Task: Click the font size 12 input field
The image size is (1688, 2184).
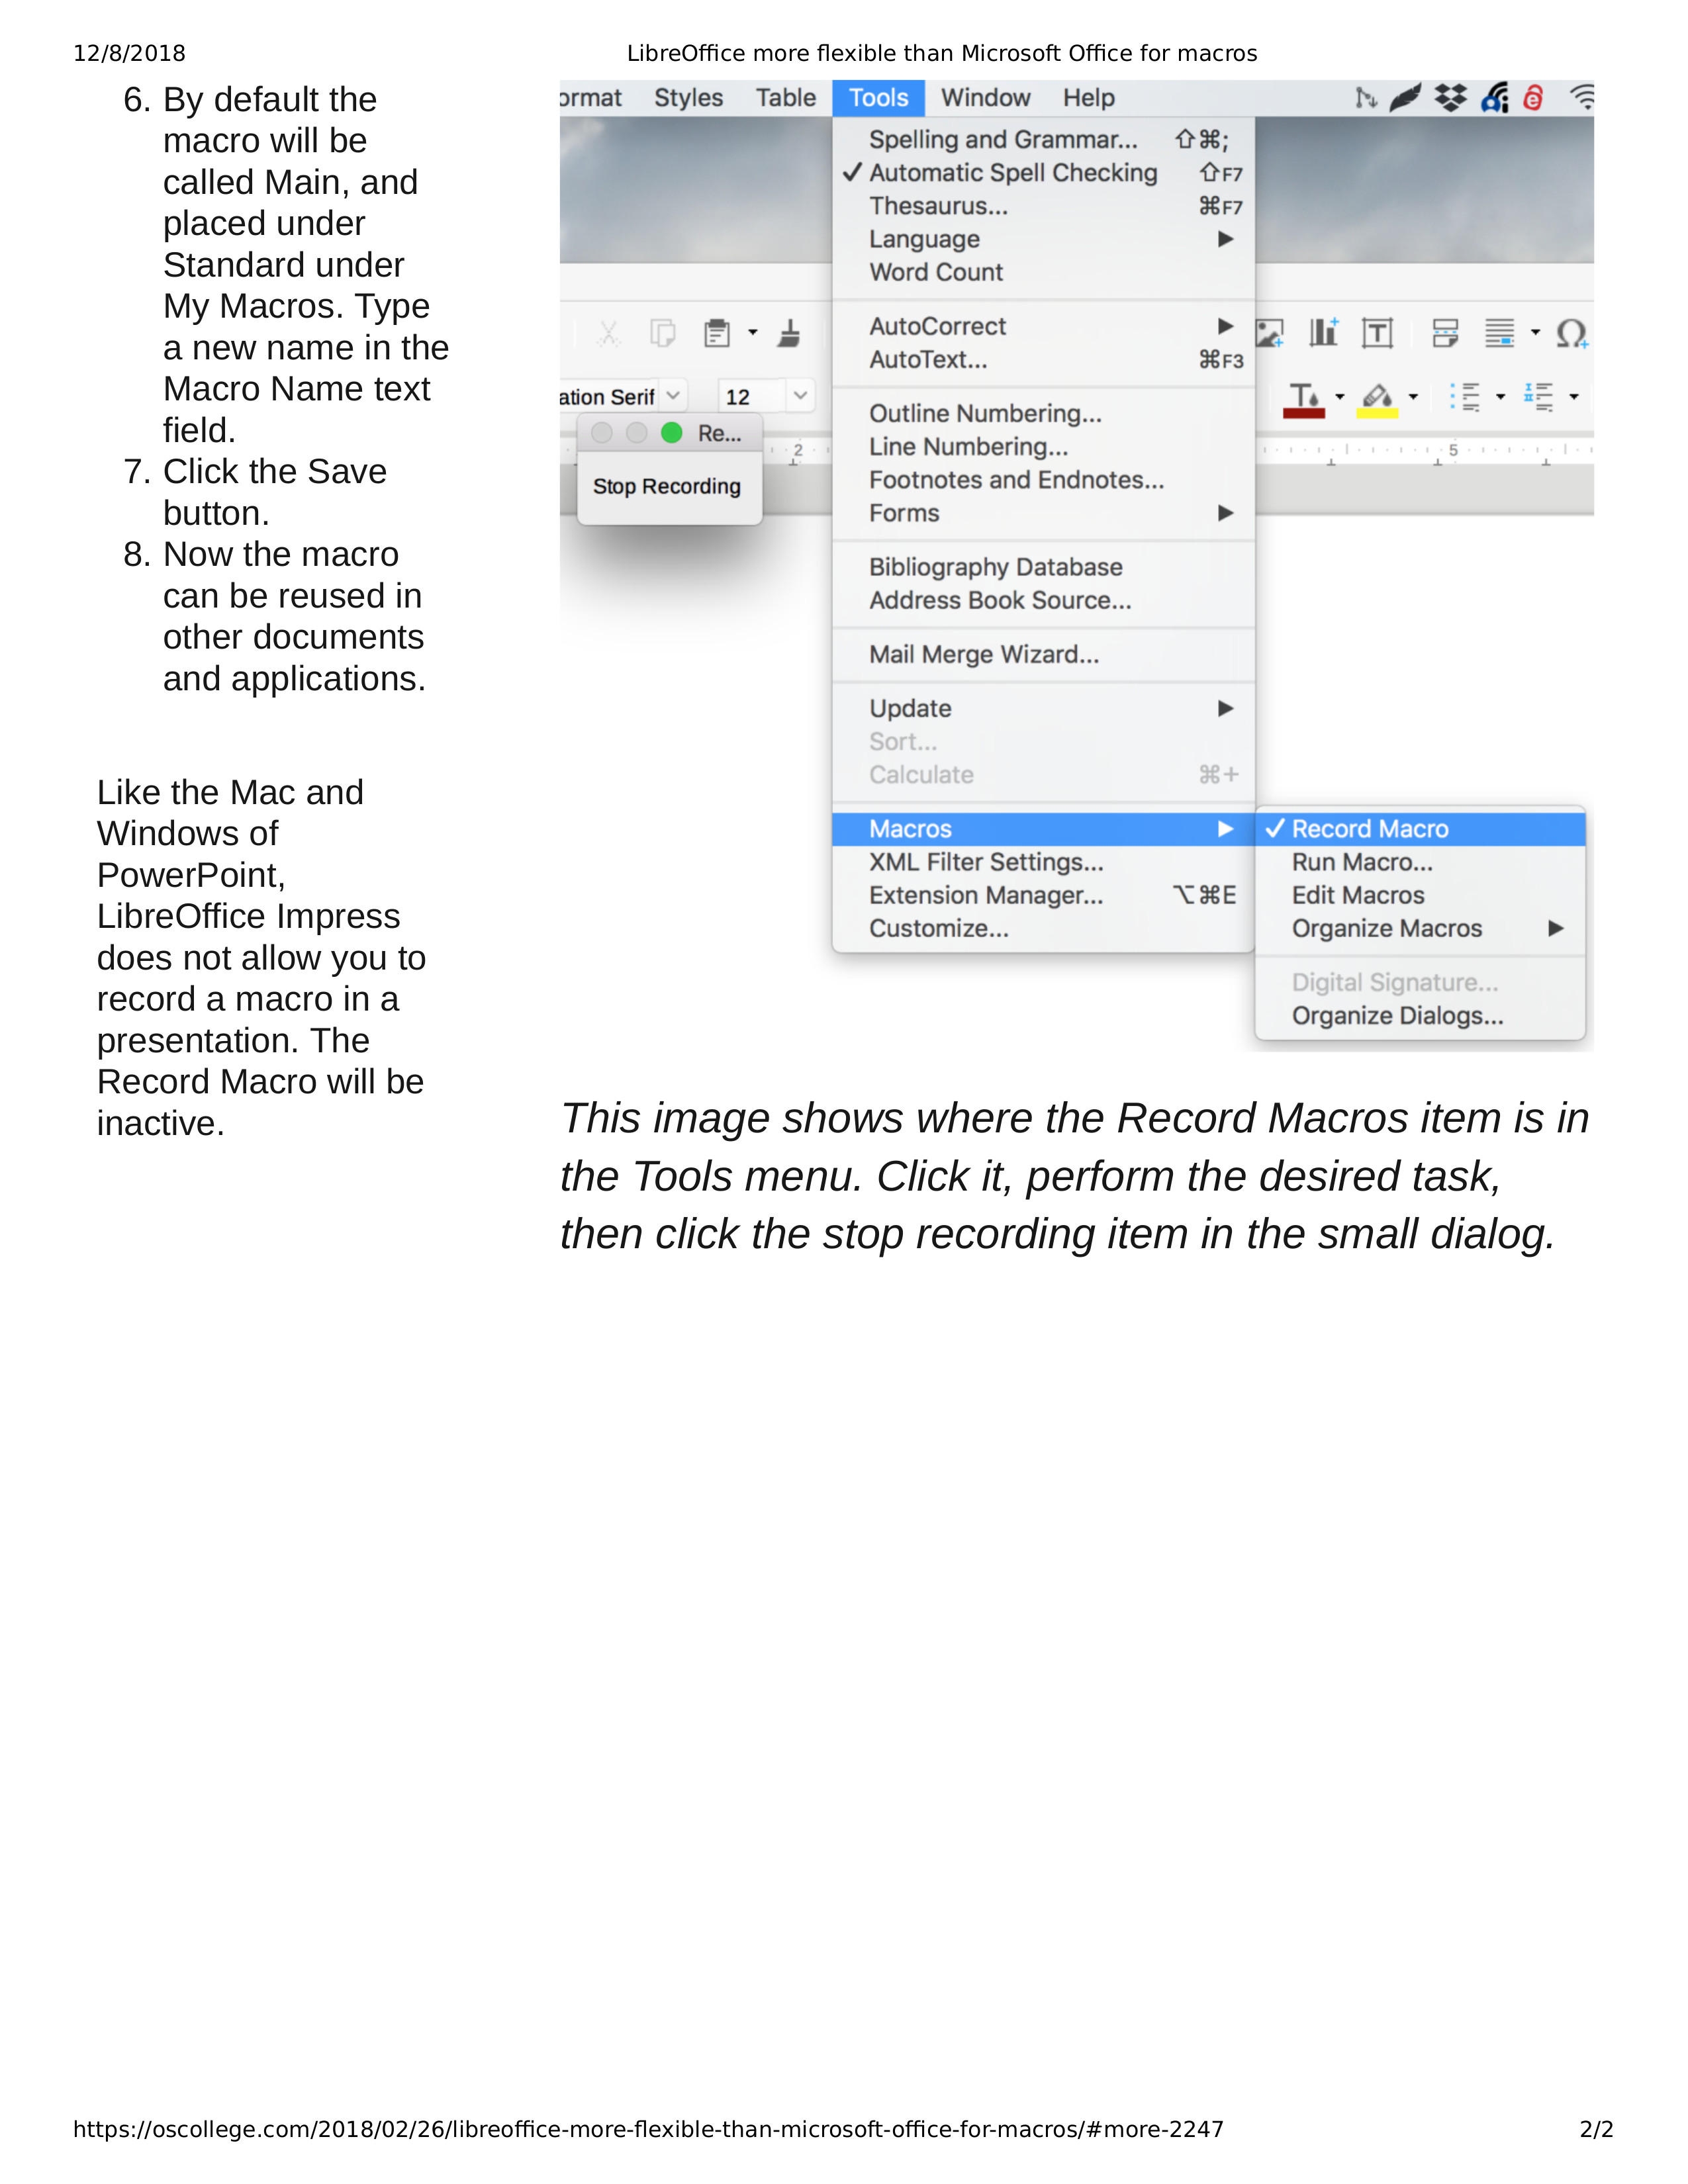Action: point(752,397)
